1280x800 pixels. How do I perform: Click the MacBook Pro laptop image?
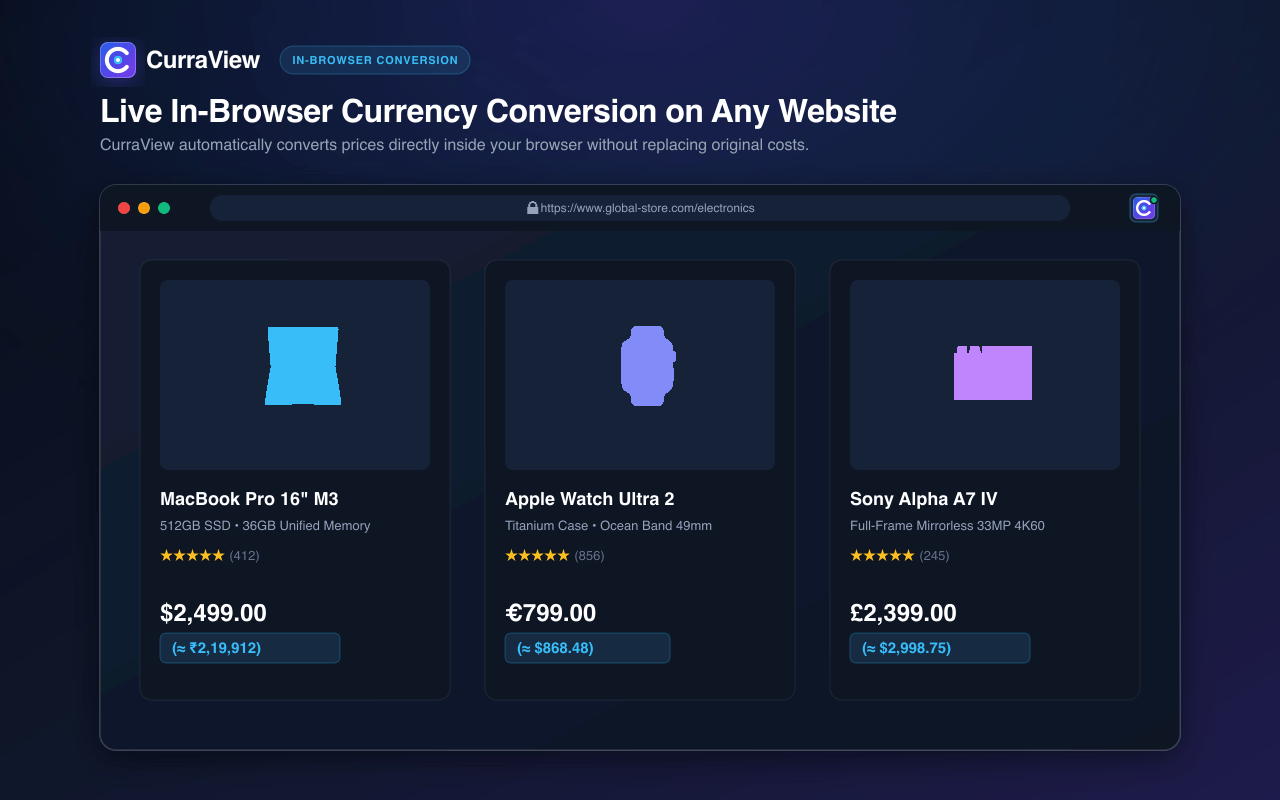pos(303,366)
